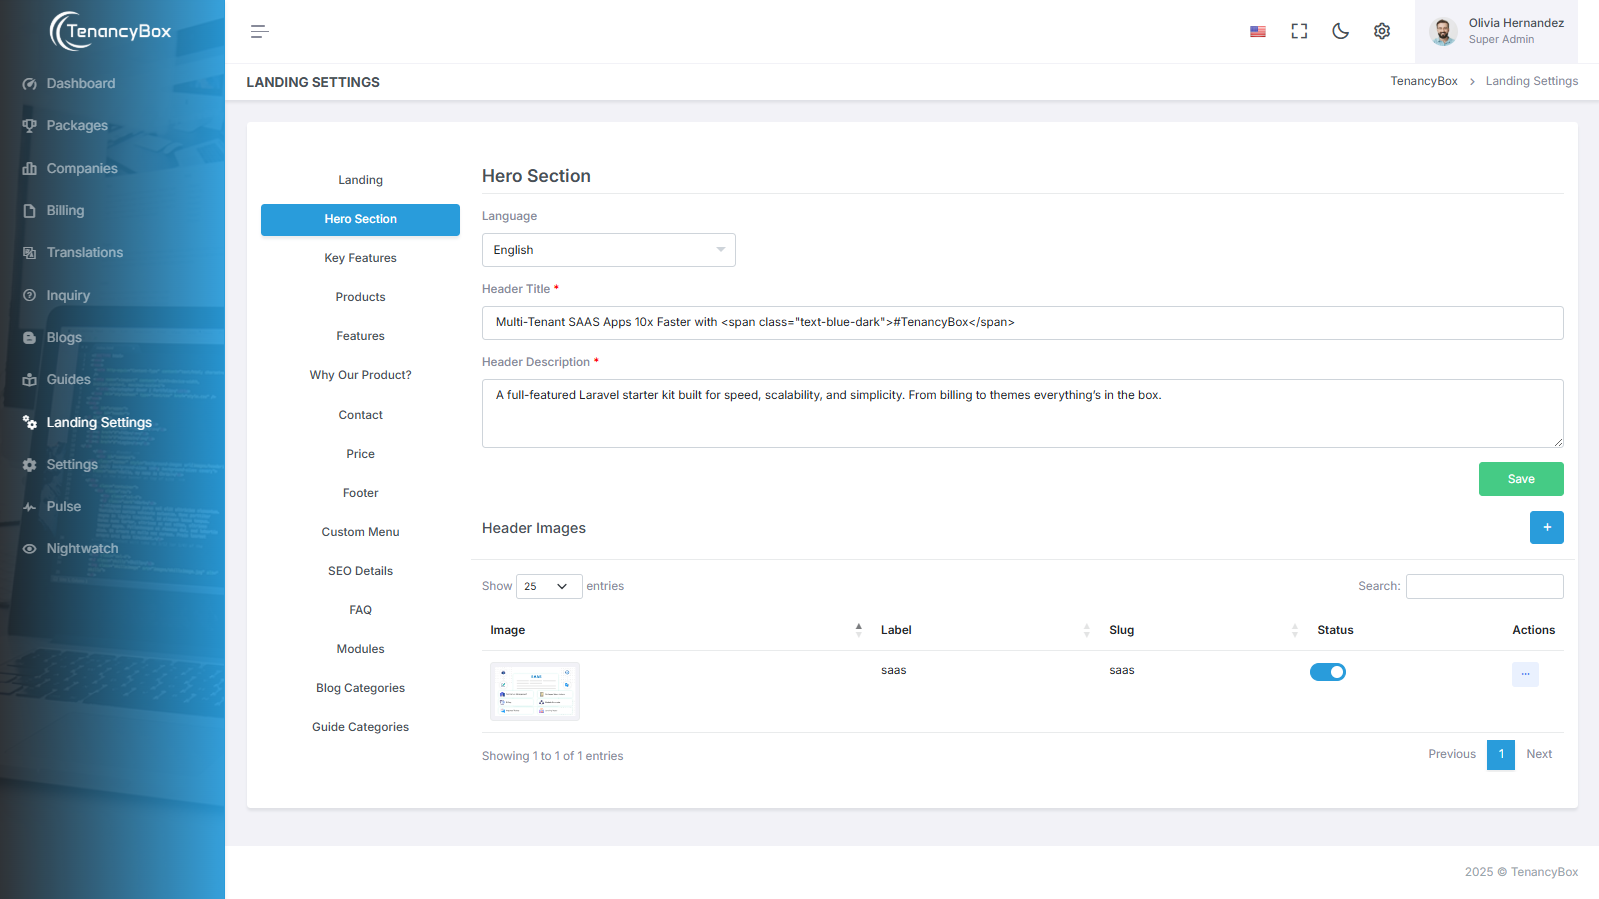Click the Packages trophy icon
The width and height of the screenshot is (1599, 899).
pyautogui.click(x=30, y=126)
